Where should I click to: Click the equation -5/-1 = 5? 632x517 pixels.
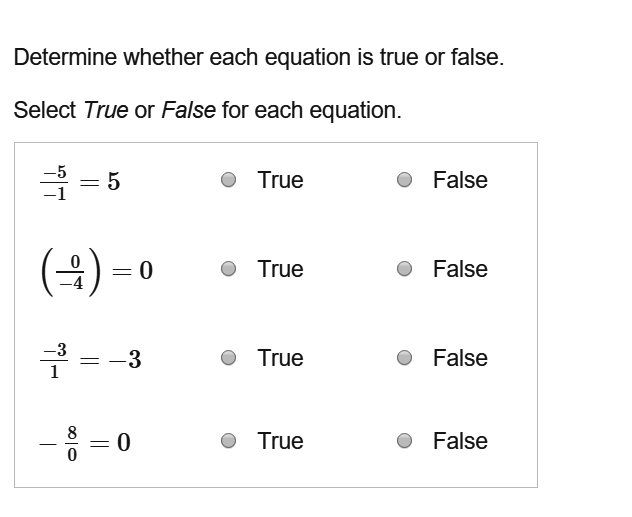pos(80,183)
